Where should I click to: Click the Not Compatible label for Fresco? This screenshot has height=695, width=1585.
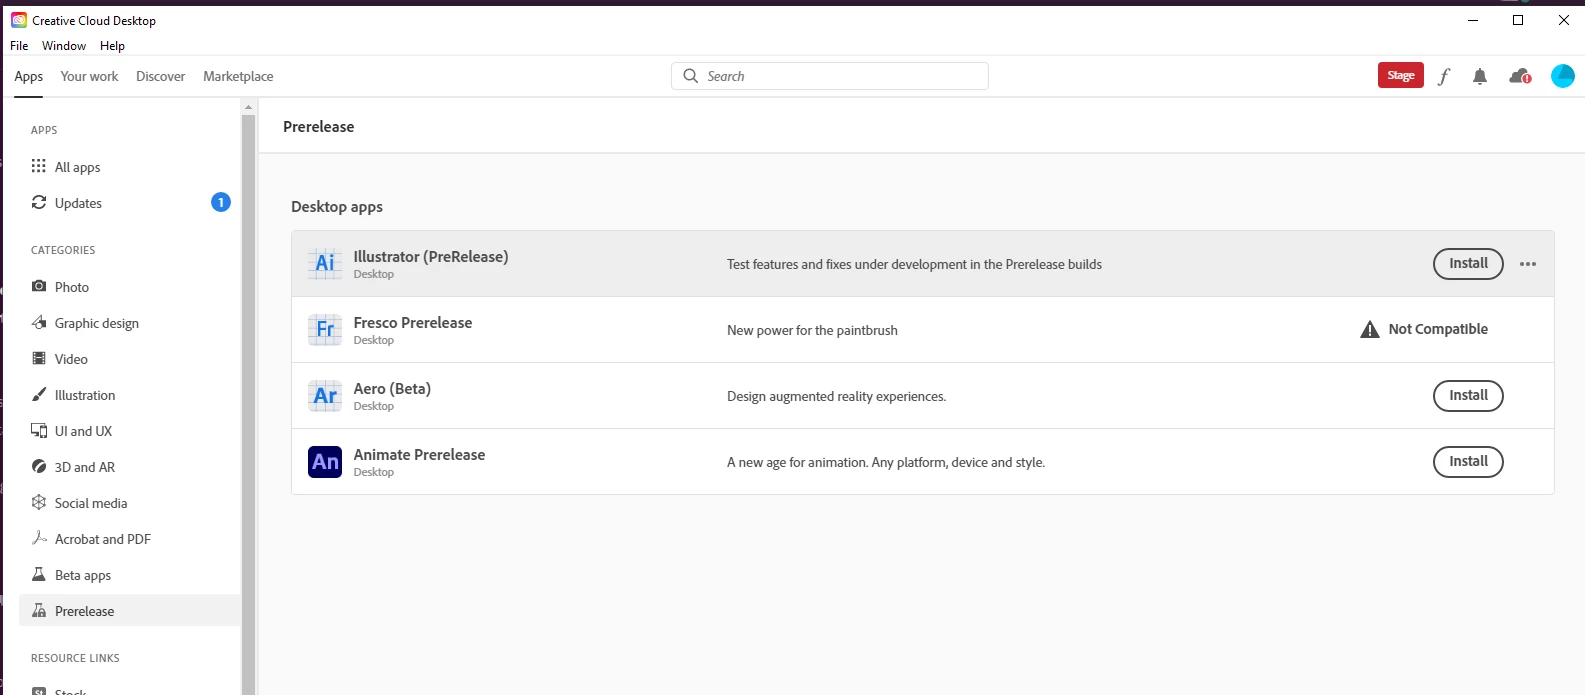tap(1438, 329)
